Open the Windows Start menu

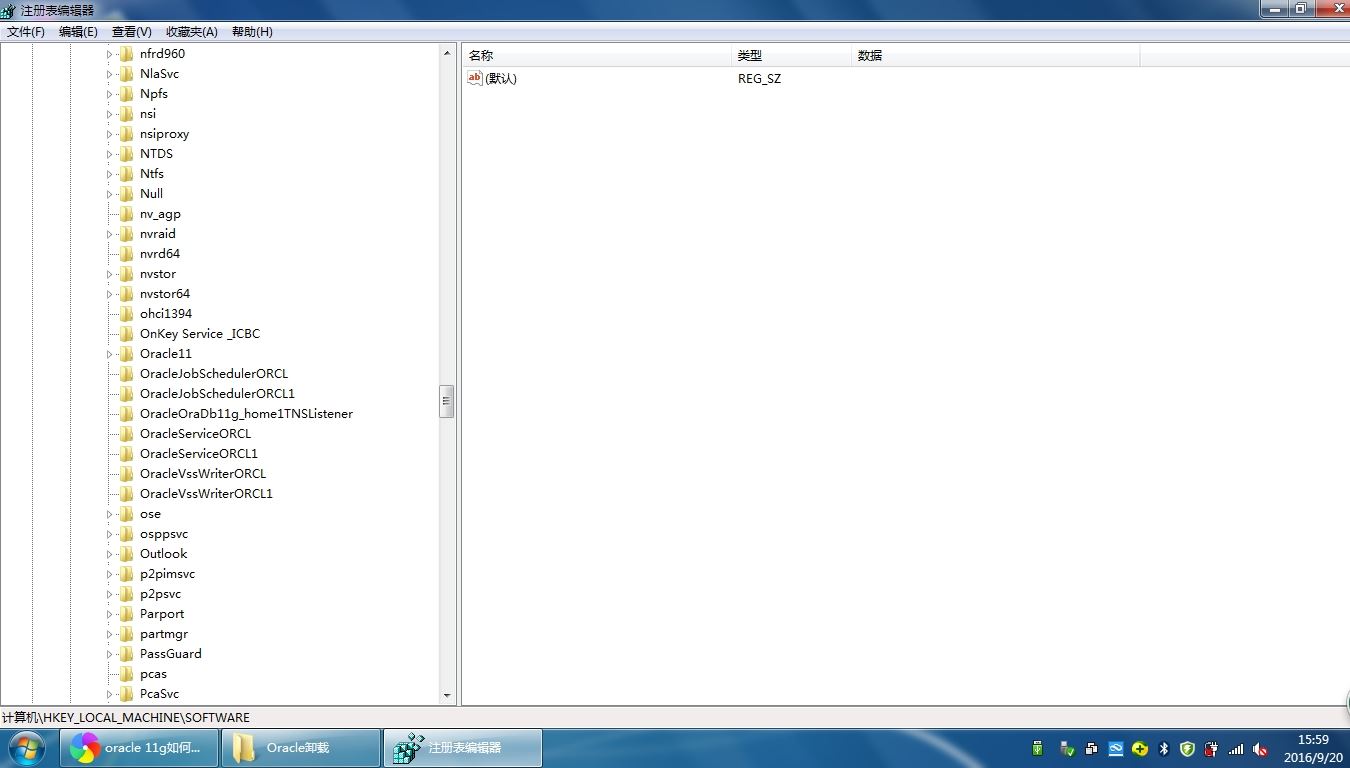(25, 748)
